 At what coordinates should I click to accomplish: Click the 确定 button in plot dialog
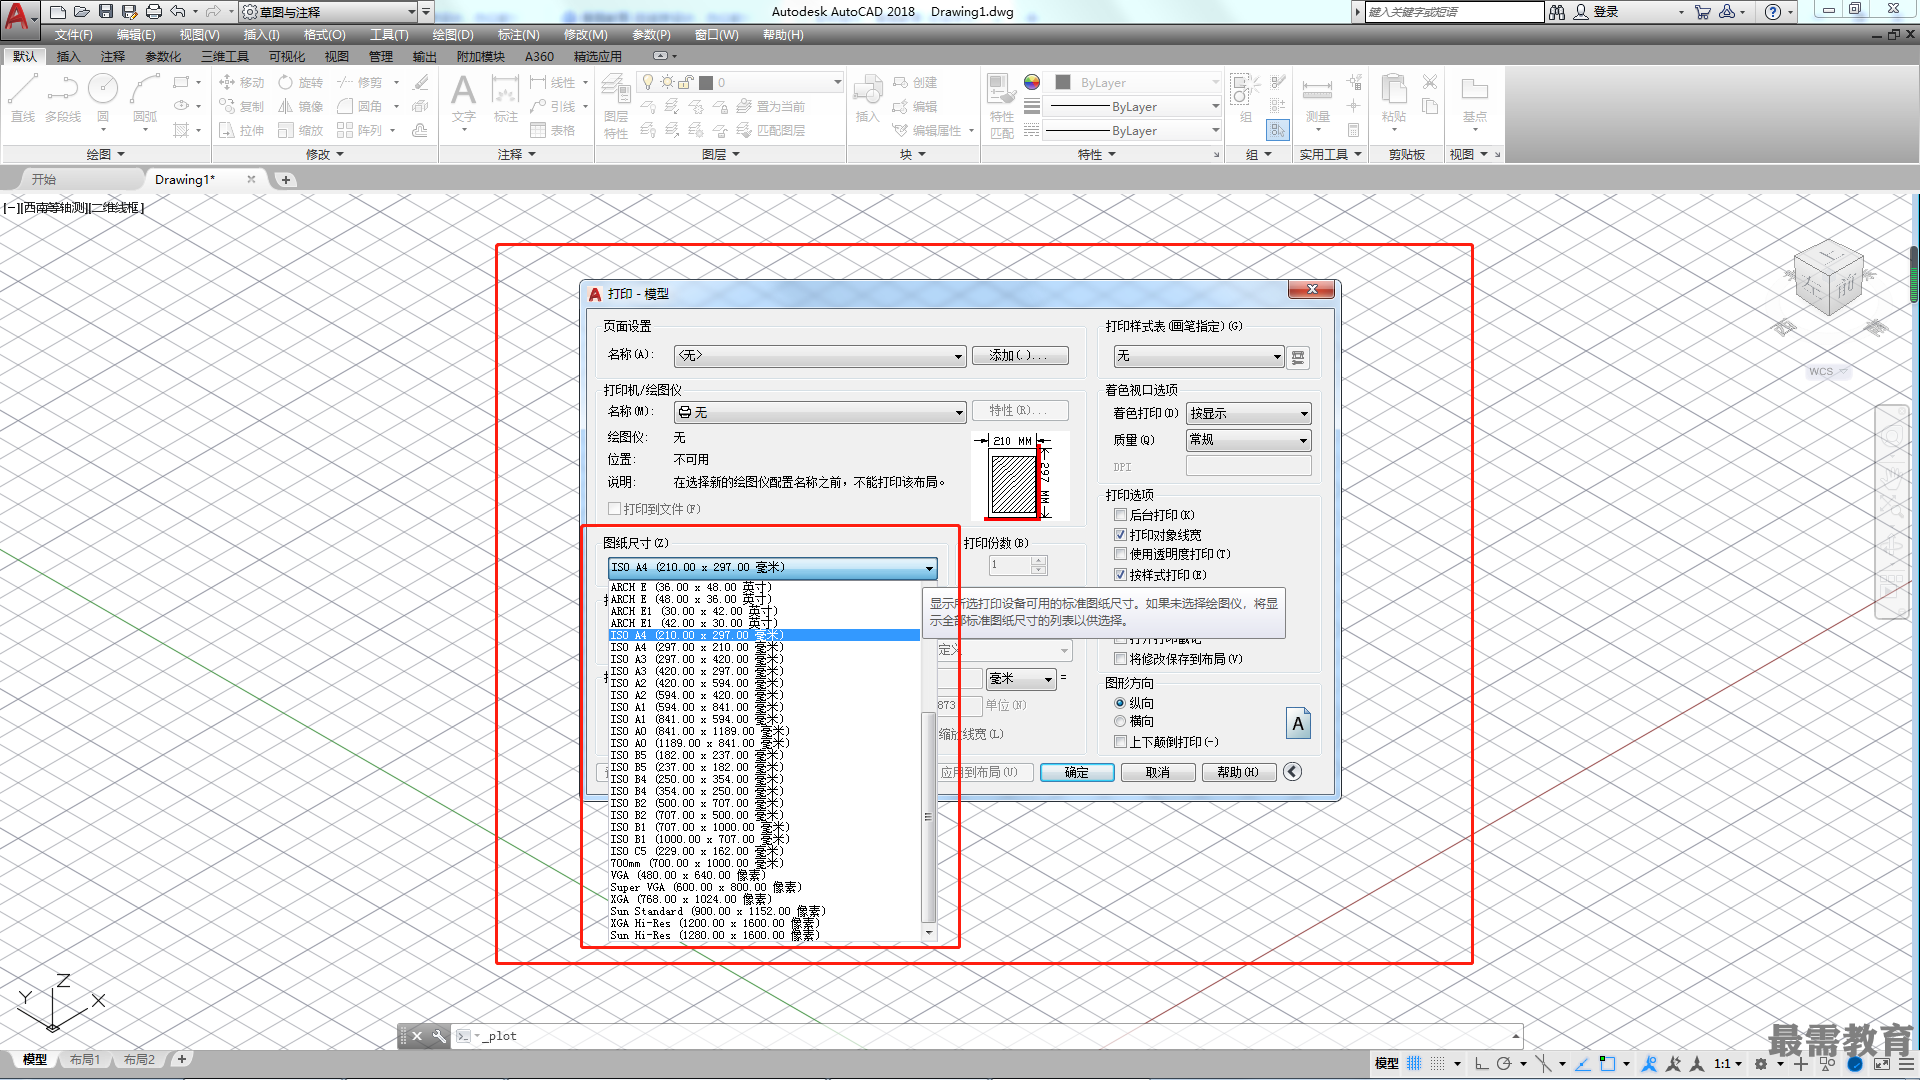(x=1077, y=772)
